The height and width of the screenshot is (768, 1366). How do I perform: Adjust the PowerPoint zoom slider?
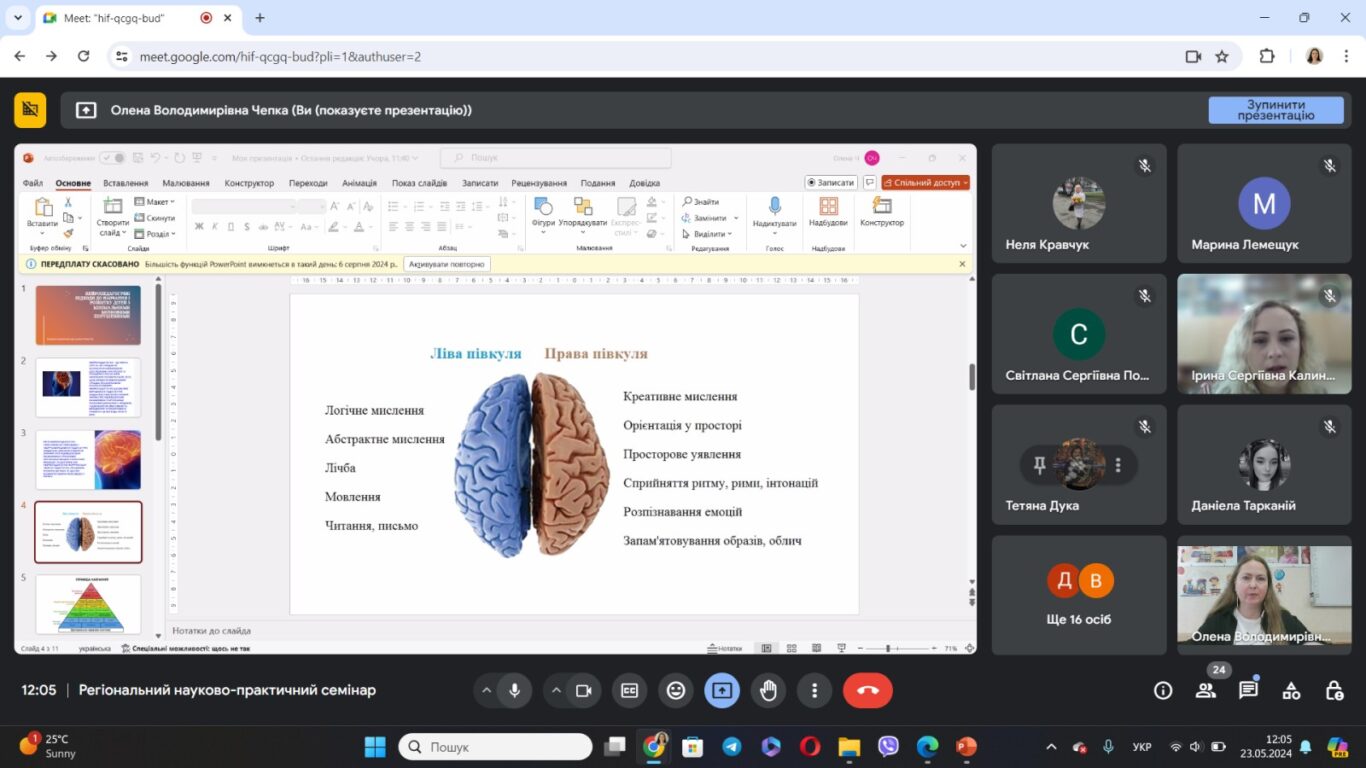pyautogui.click(x=888, y=648)
